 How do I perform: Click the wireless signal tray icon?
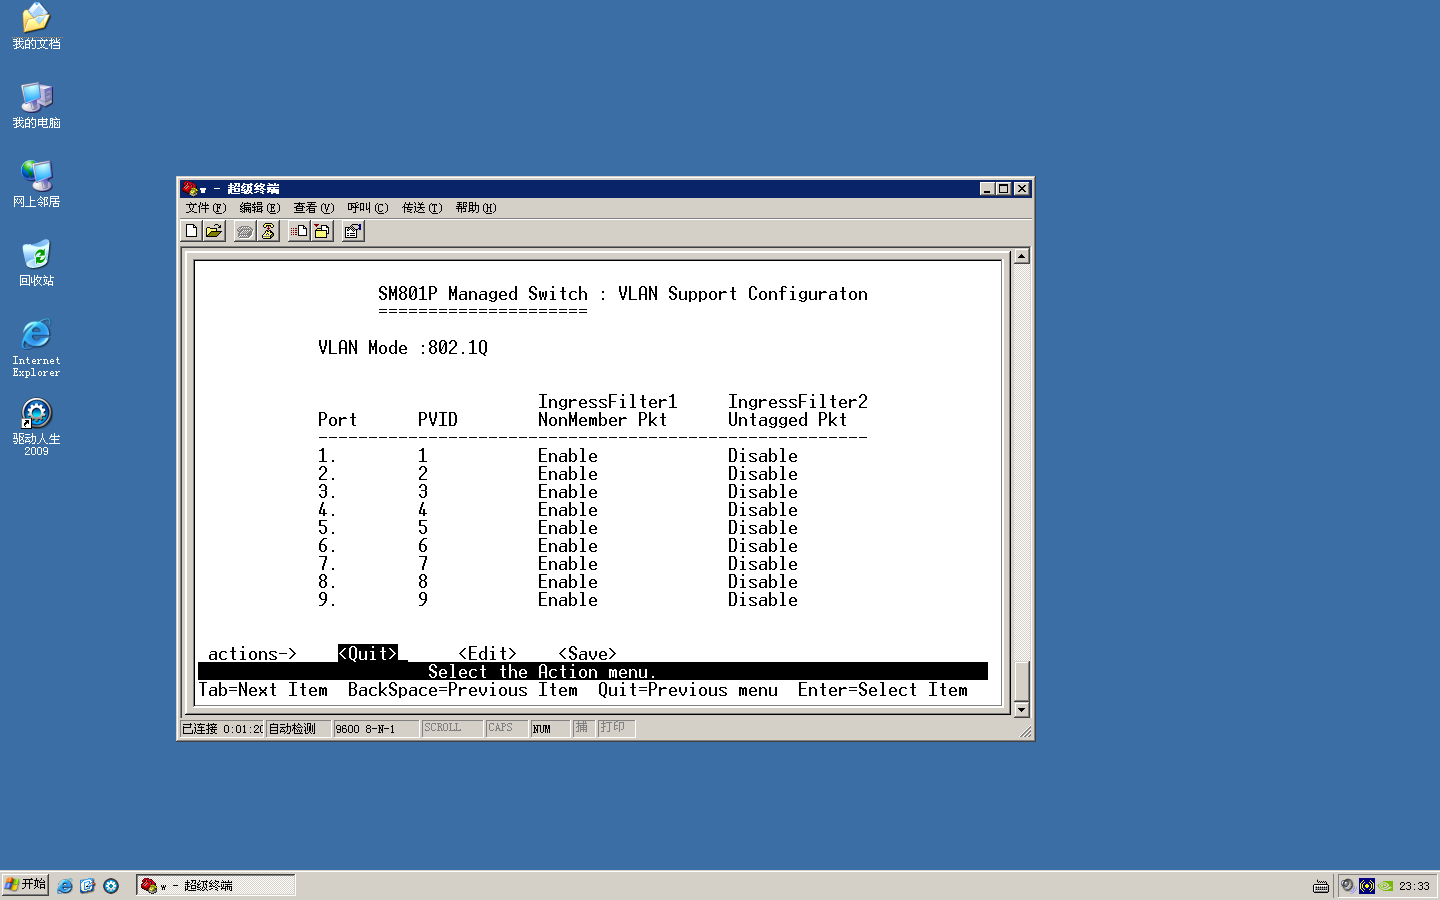(1367, 886)
